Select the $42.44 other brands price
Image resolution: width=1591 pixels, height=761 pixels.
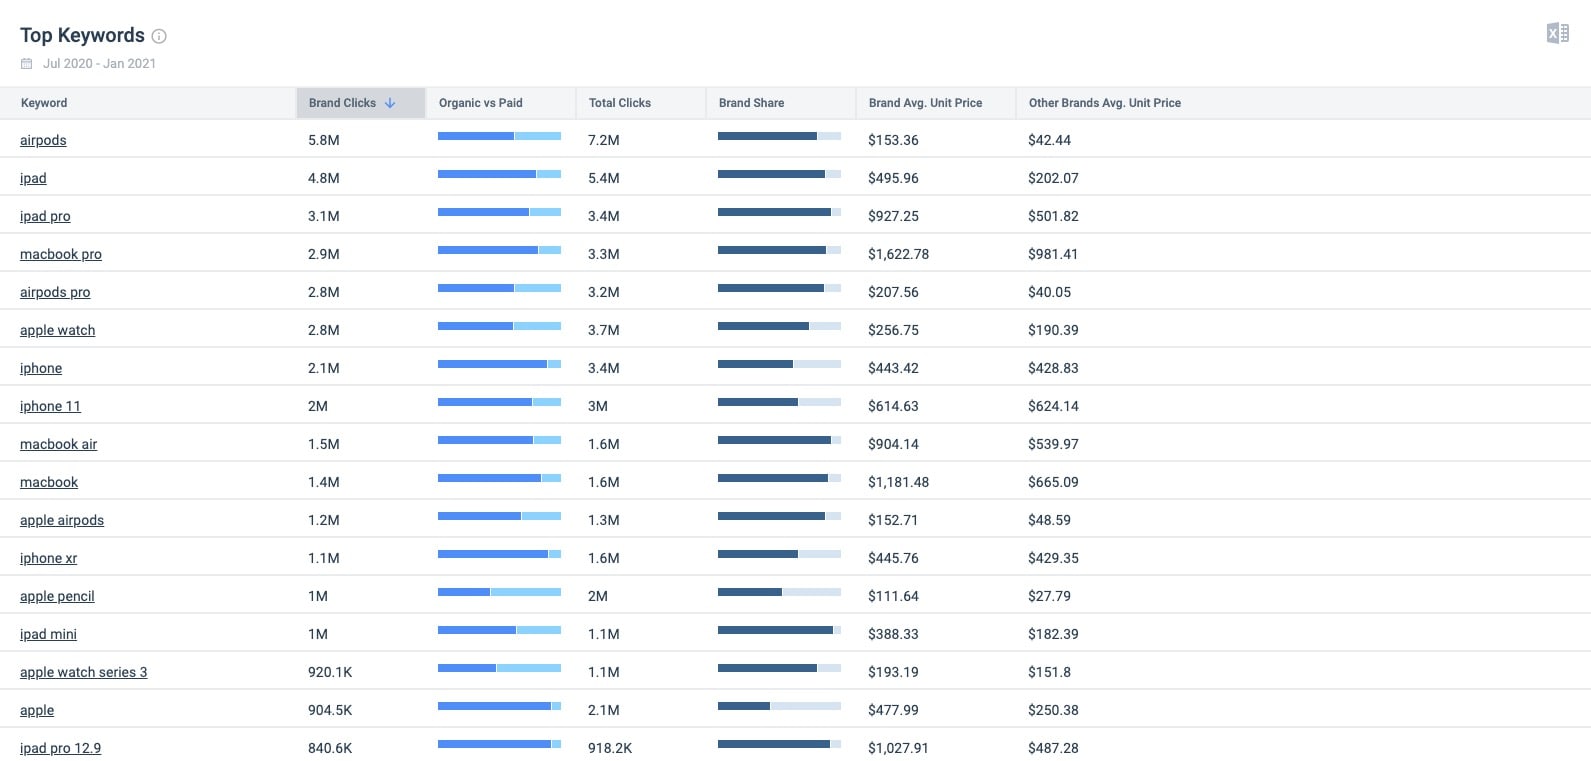pos(1049,140)
